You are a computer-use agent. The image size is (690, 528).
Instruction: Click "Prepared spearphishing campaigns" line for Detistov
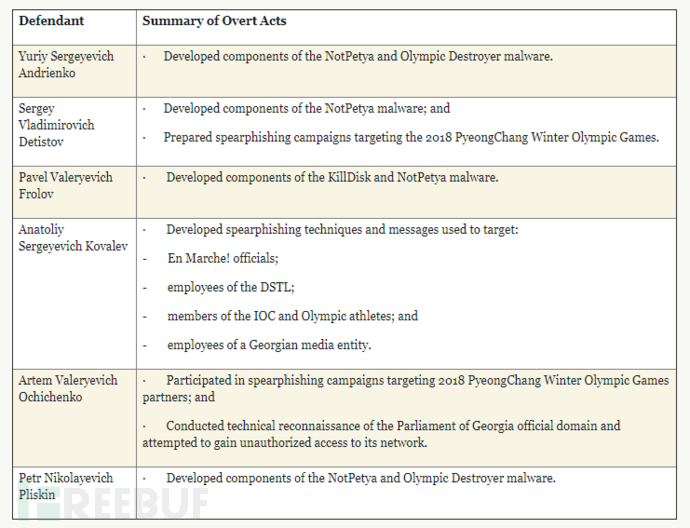coord(410,137)
